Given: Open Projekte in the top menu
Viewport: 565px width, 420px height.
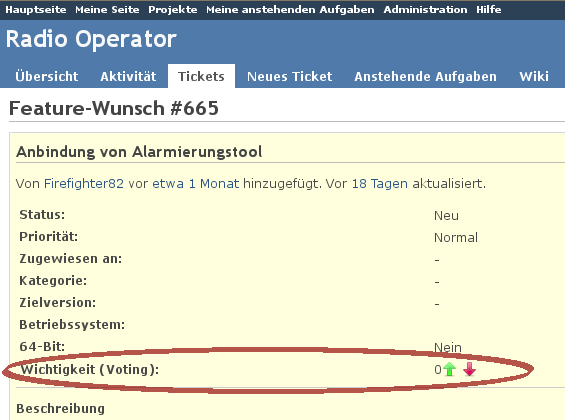Looking at the screenshot, I should 173,9.
